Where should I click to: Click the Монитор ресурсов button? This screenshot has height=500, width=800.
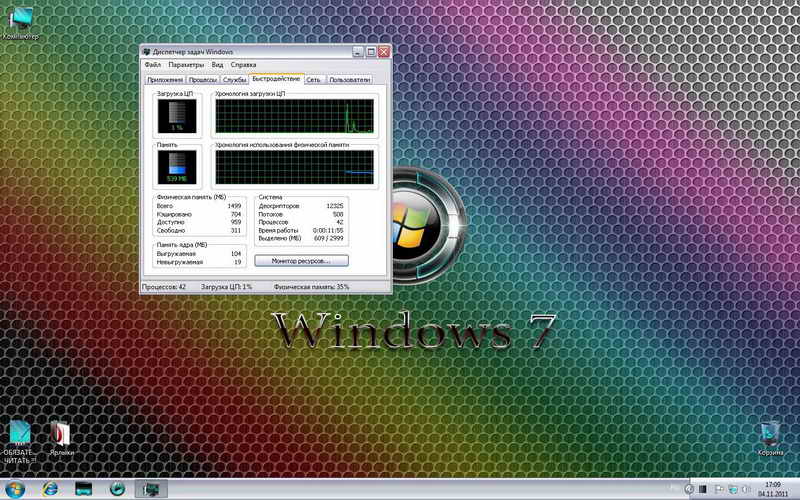[x=301, y=261]
